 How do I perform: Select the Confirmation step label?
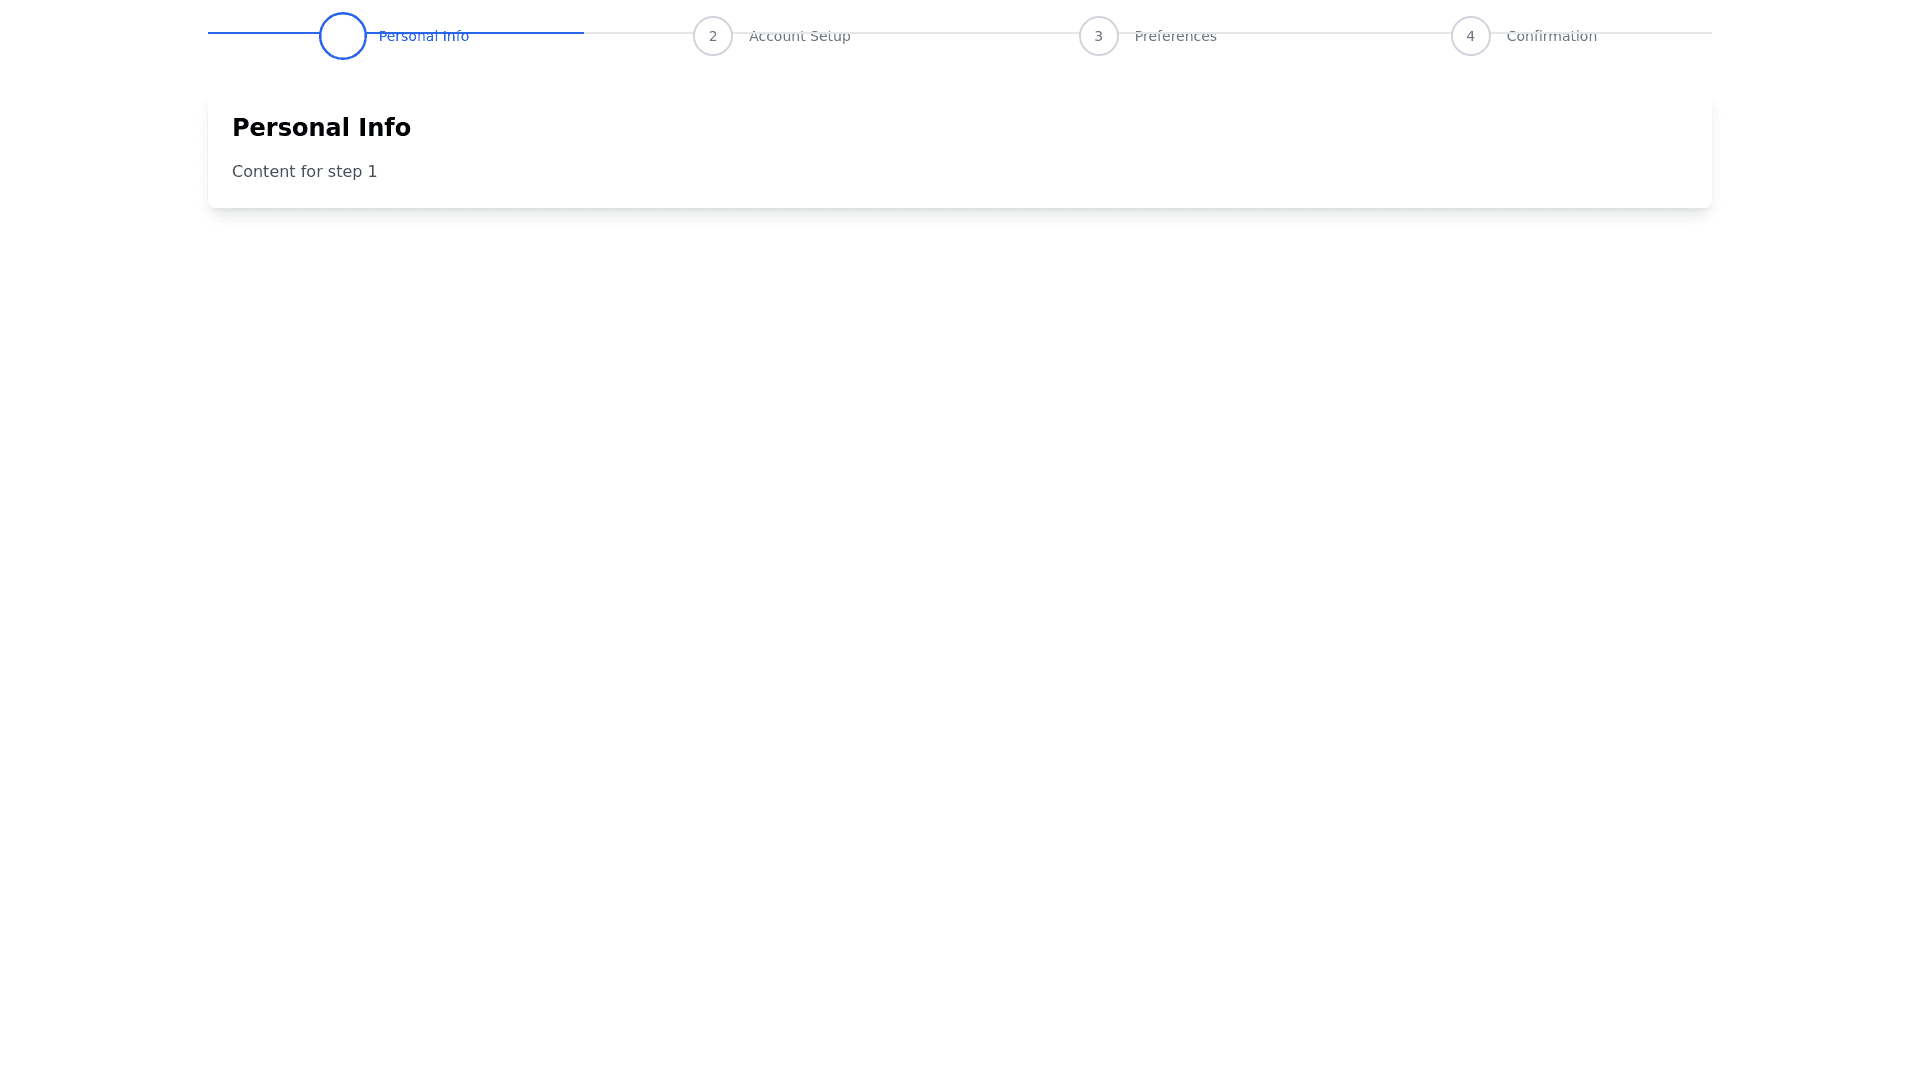(x=1552, y=36)
